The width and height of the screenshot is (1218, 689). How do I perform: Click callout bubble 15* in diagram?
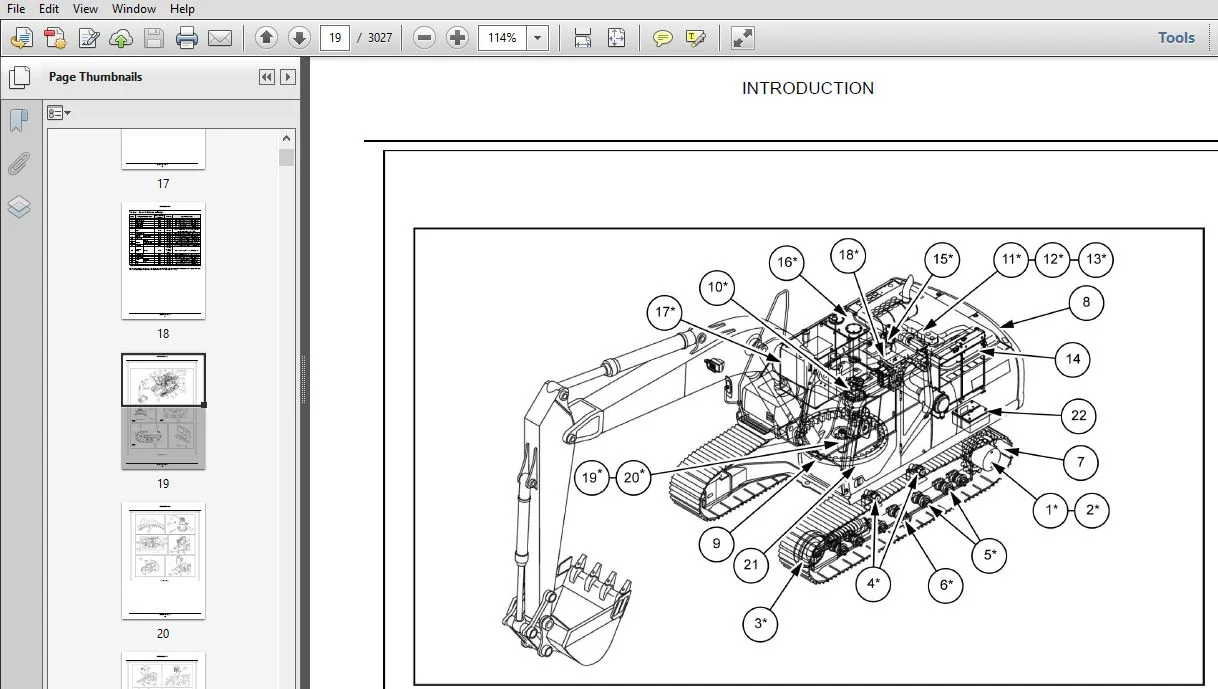[x=942, y=259]
